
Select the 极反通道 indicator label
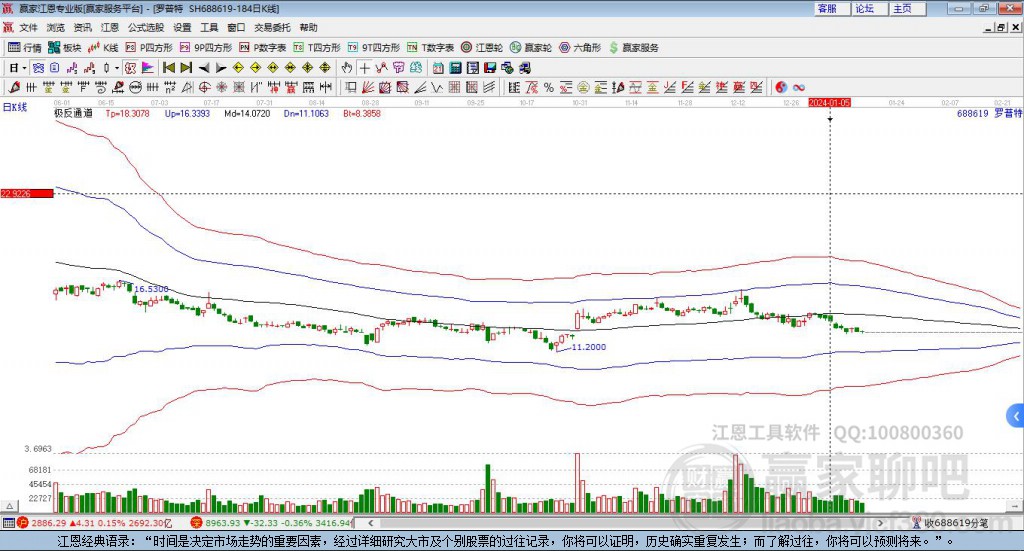coord(73,114)
